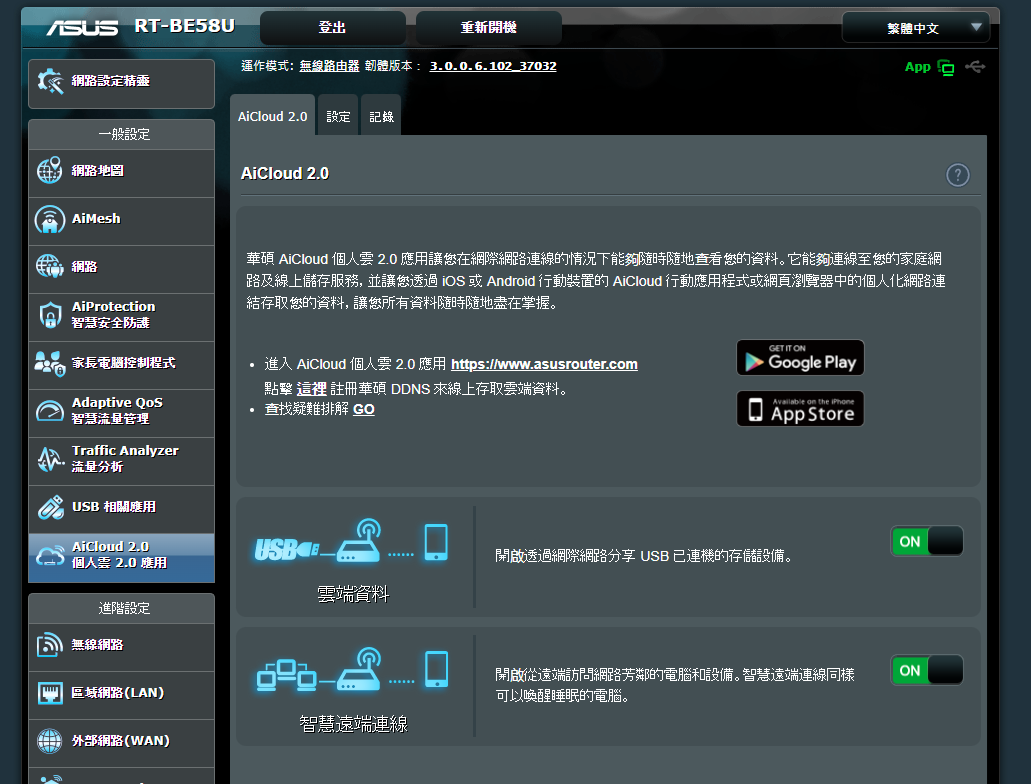Click the 網路地圖 globe icon
The width and height of the screenshot is (1031, 784).
[x=50, y=170]
